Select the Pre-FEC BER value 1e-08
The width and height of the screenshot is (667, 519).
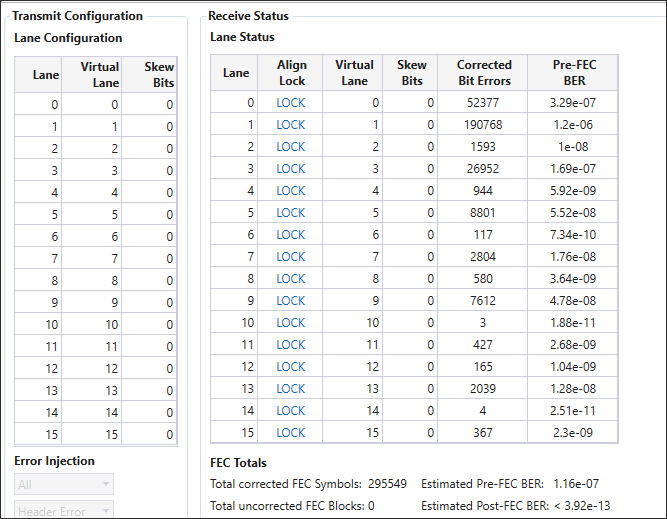pyautogui.click(x=573, y=147)
